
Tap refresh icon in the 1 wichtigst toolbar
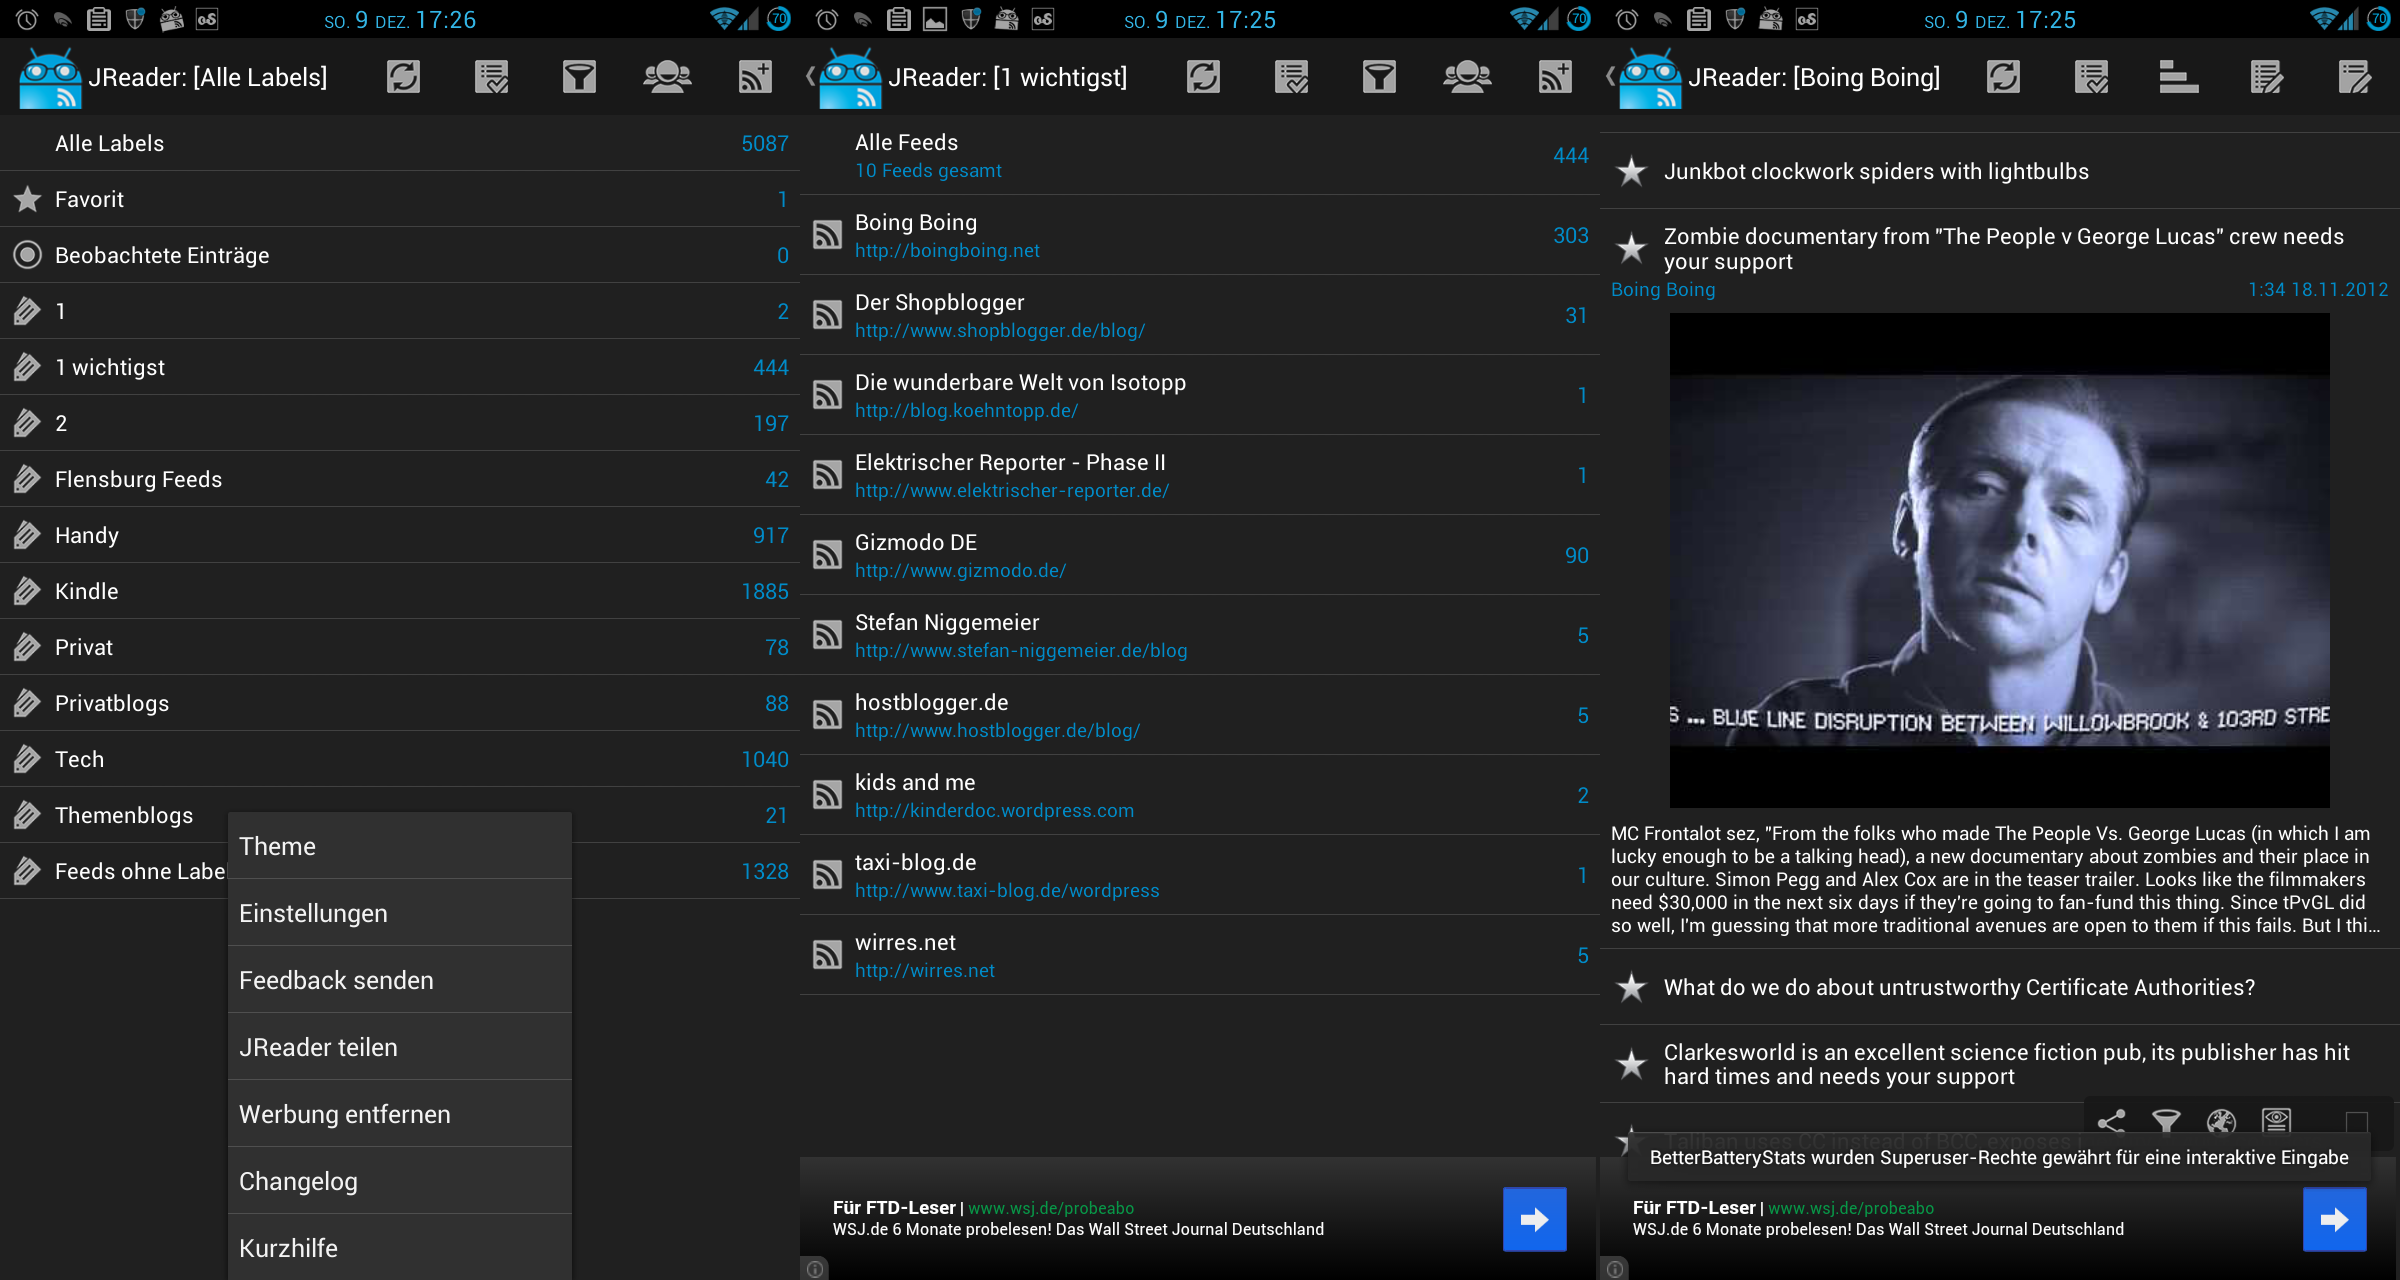point(1203,77)
